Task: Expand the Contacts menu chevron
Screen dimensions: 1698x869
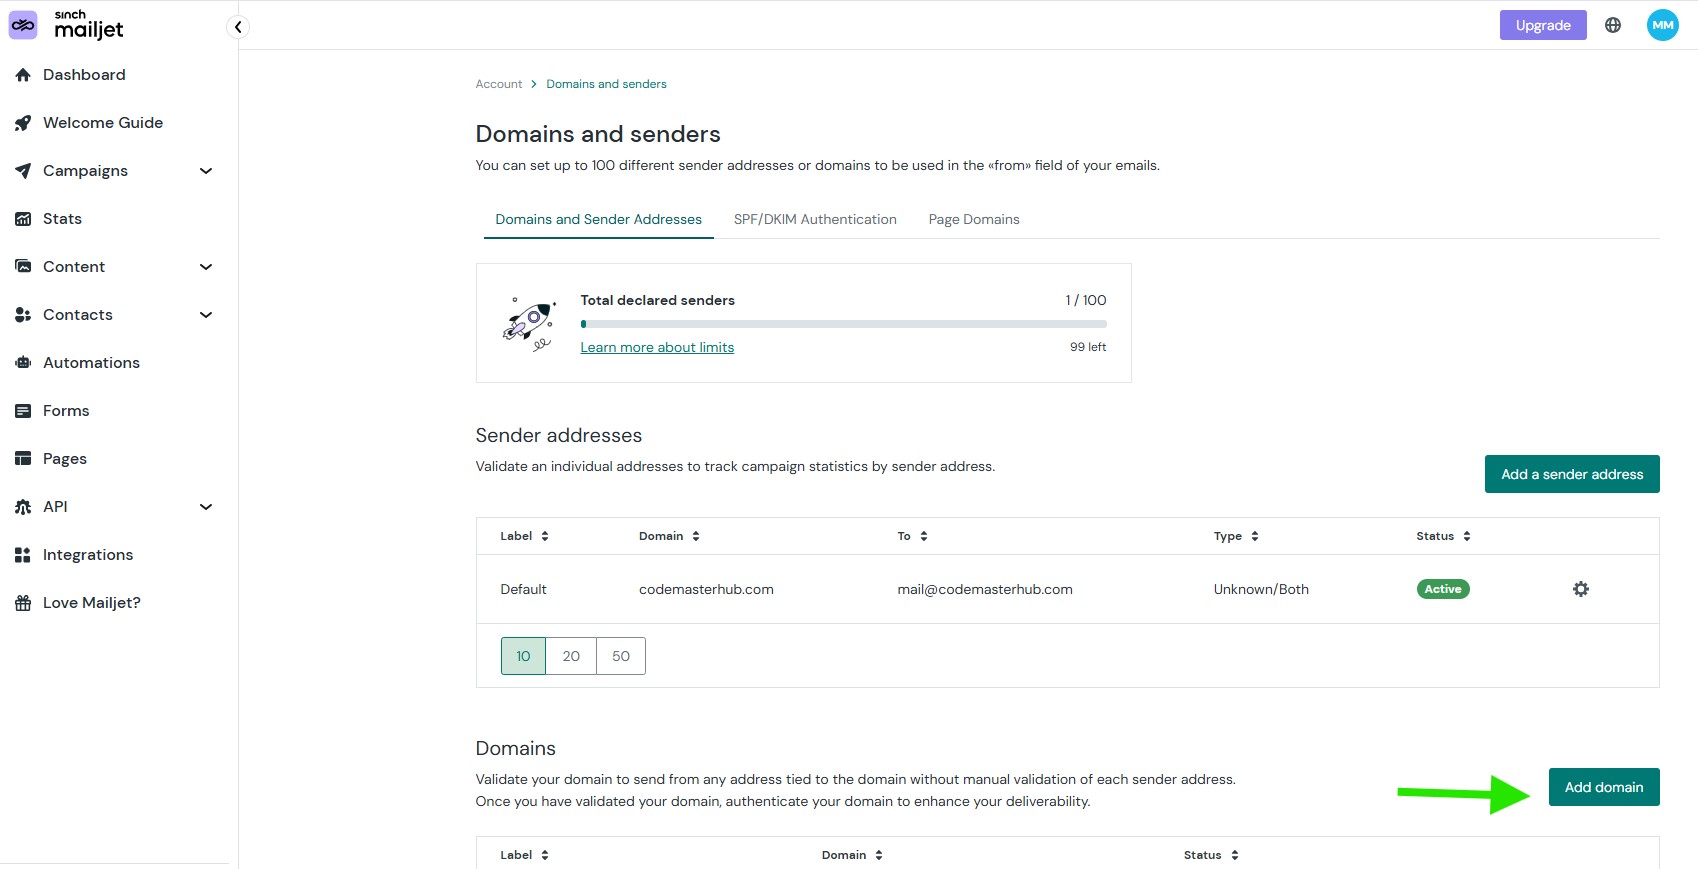Action: point(206,315)
